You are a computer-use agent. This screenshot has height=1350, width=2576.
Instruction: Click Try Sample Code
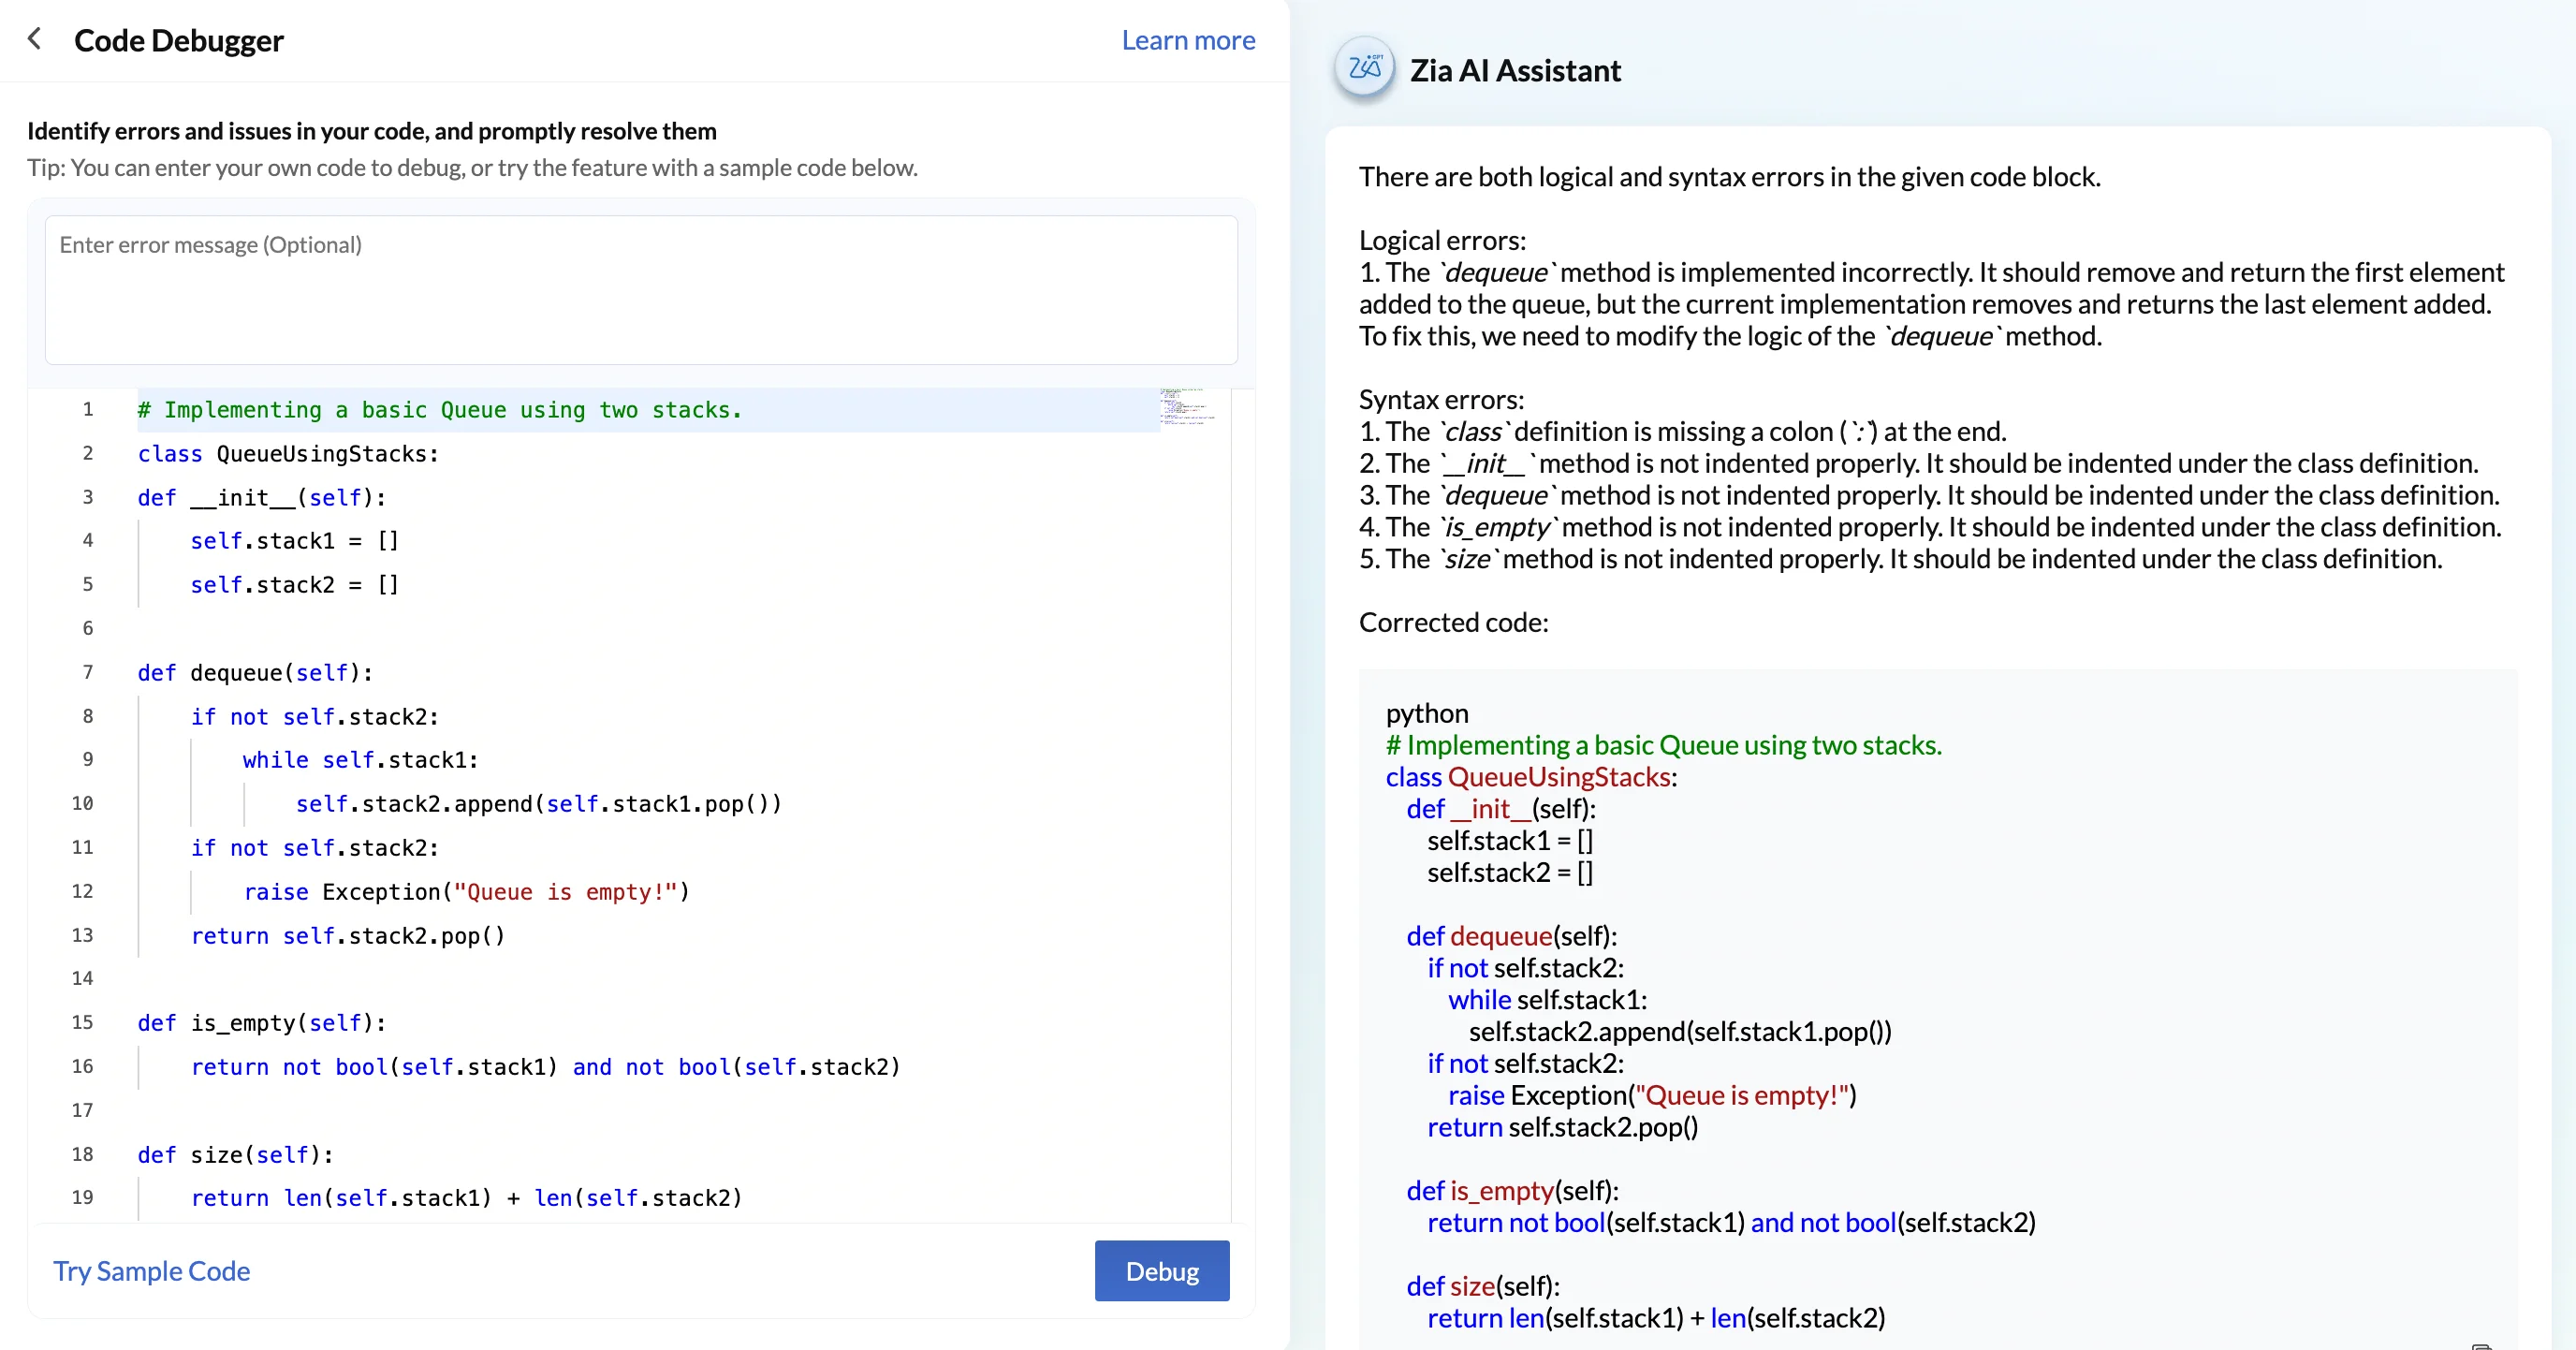152,1270
